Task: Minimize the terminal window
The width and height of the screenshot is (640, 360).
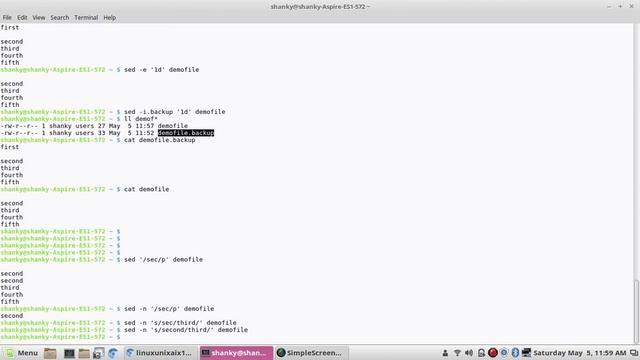Action: [x=609, y=7]
